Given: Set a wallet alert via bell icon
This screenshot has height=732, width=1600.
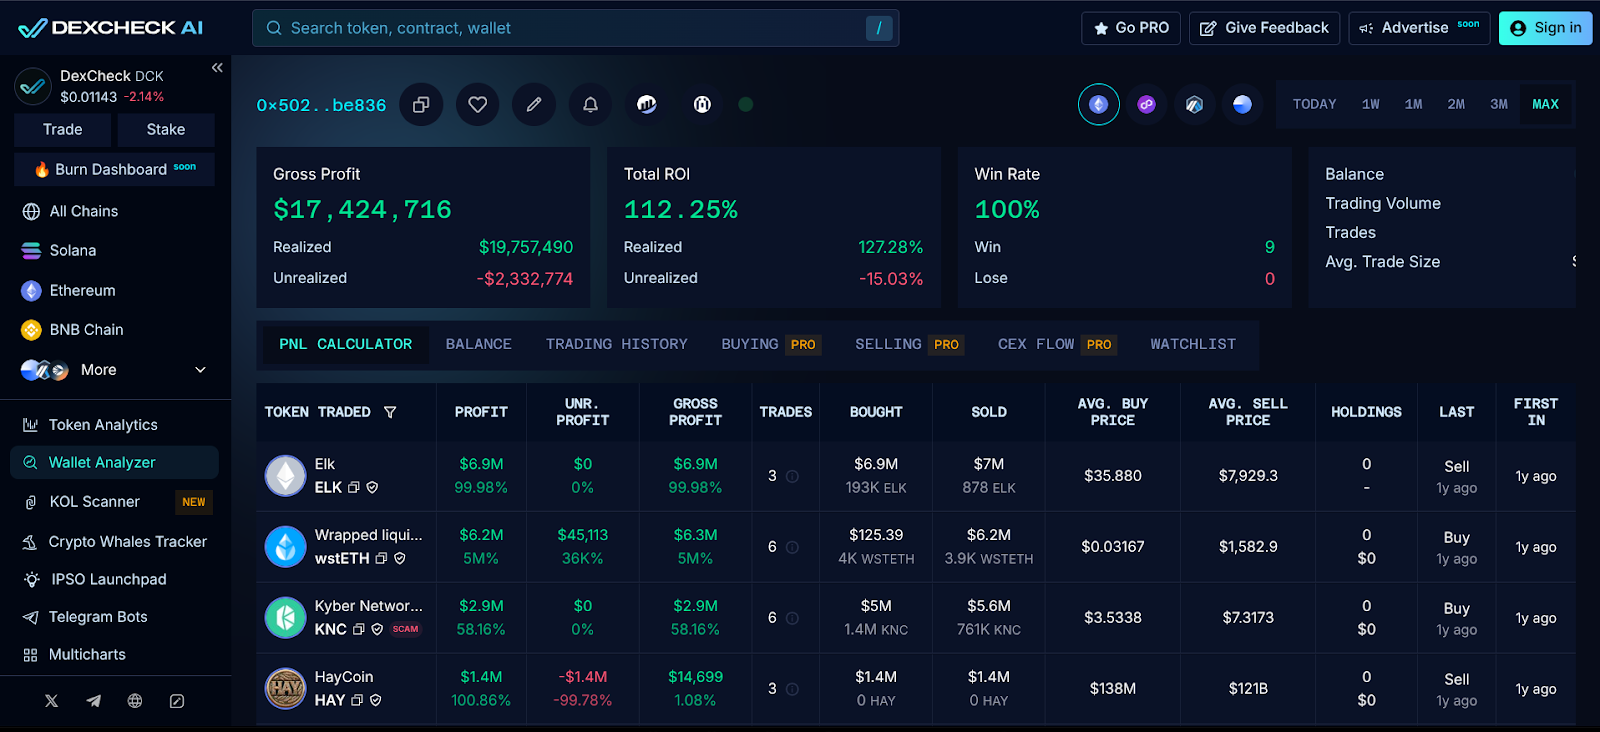Looking at the screenshot, I should point(591,104).
